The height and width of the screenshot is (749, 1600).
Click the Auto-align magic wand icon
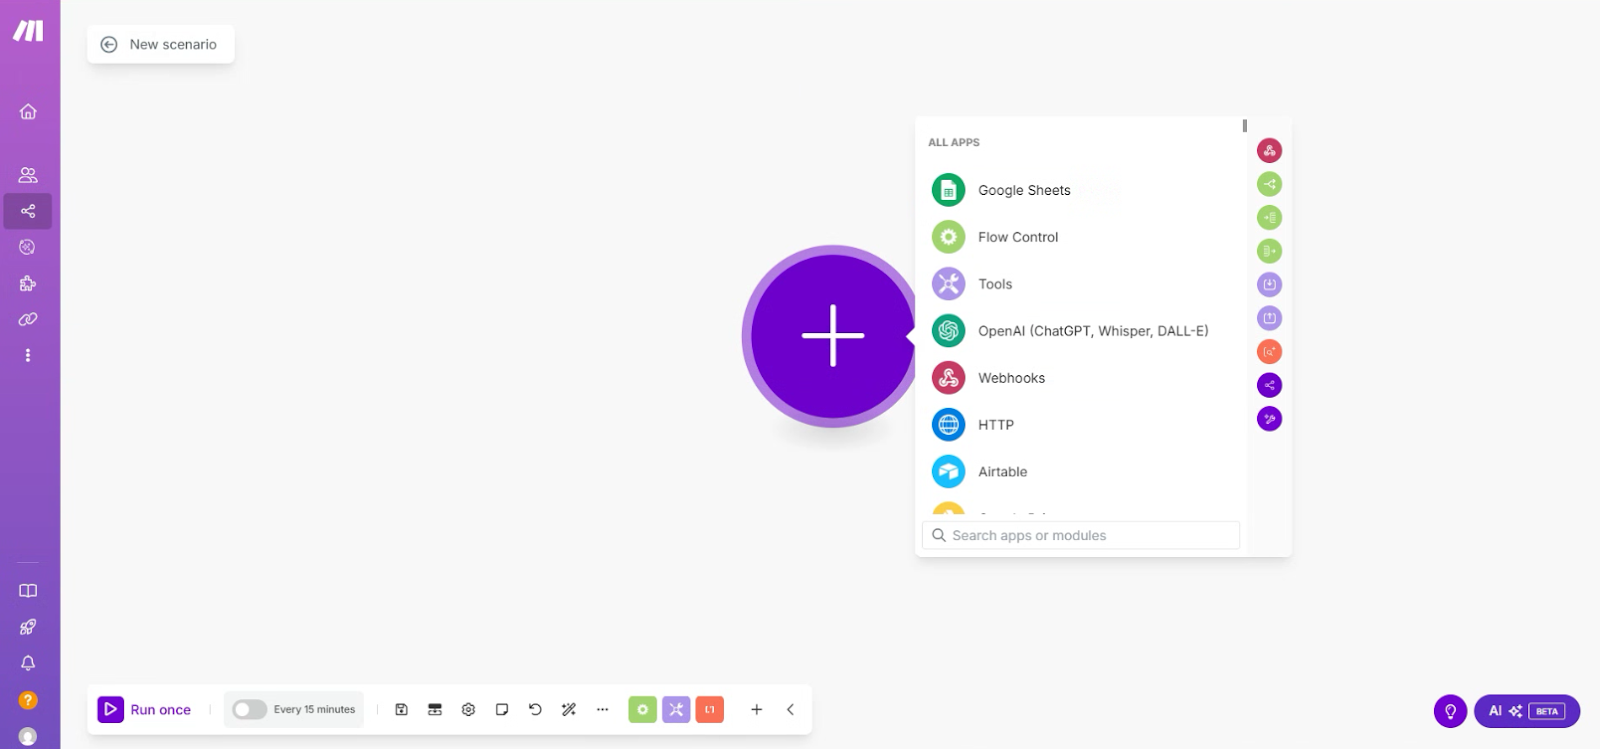pos(569,709)
